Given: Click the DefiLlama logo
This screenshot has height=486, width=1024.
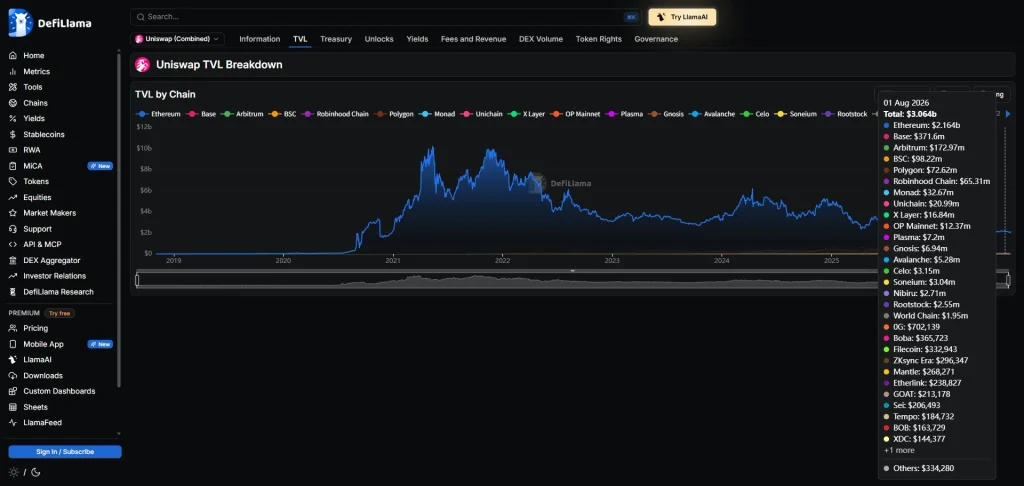Looking at the screenshot, I should [x=50, y=23].
